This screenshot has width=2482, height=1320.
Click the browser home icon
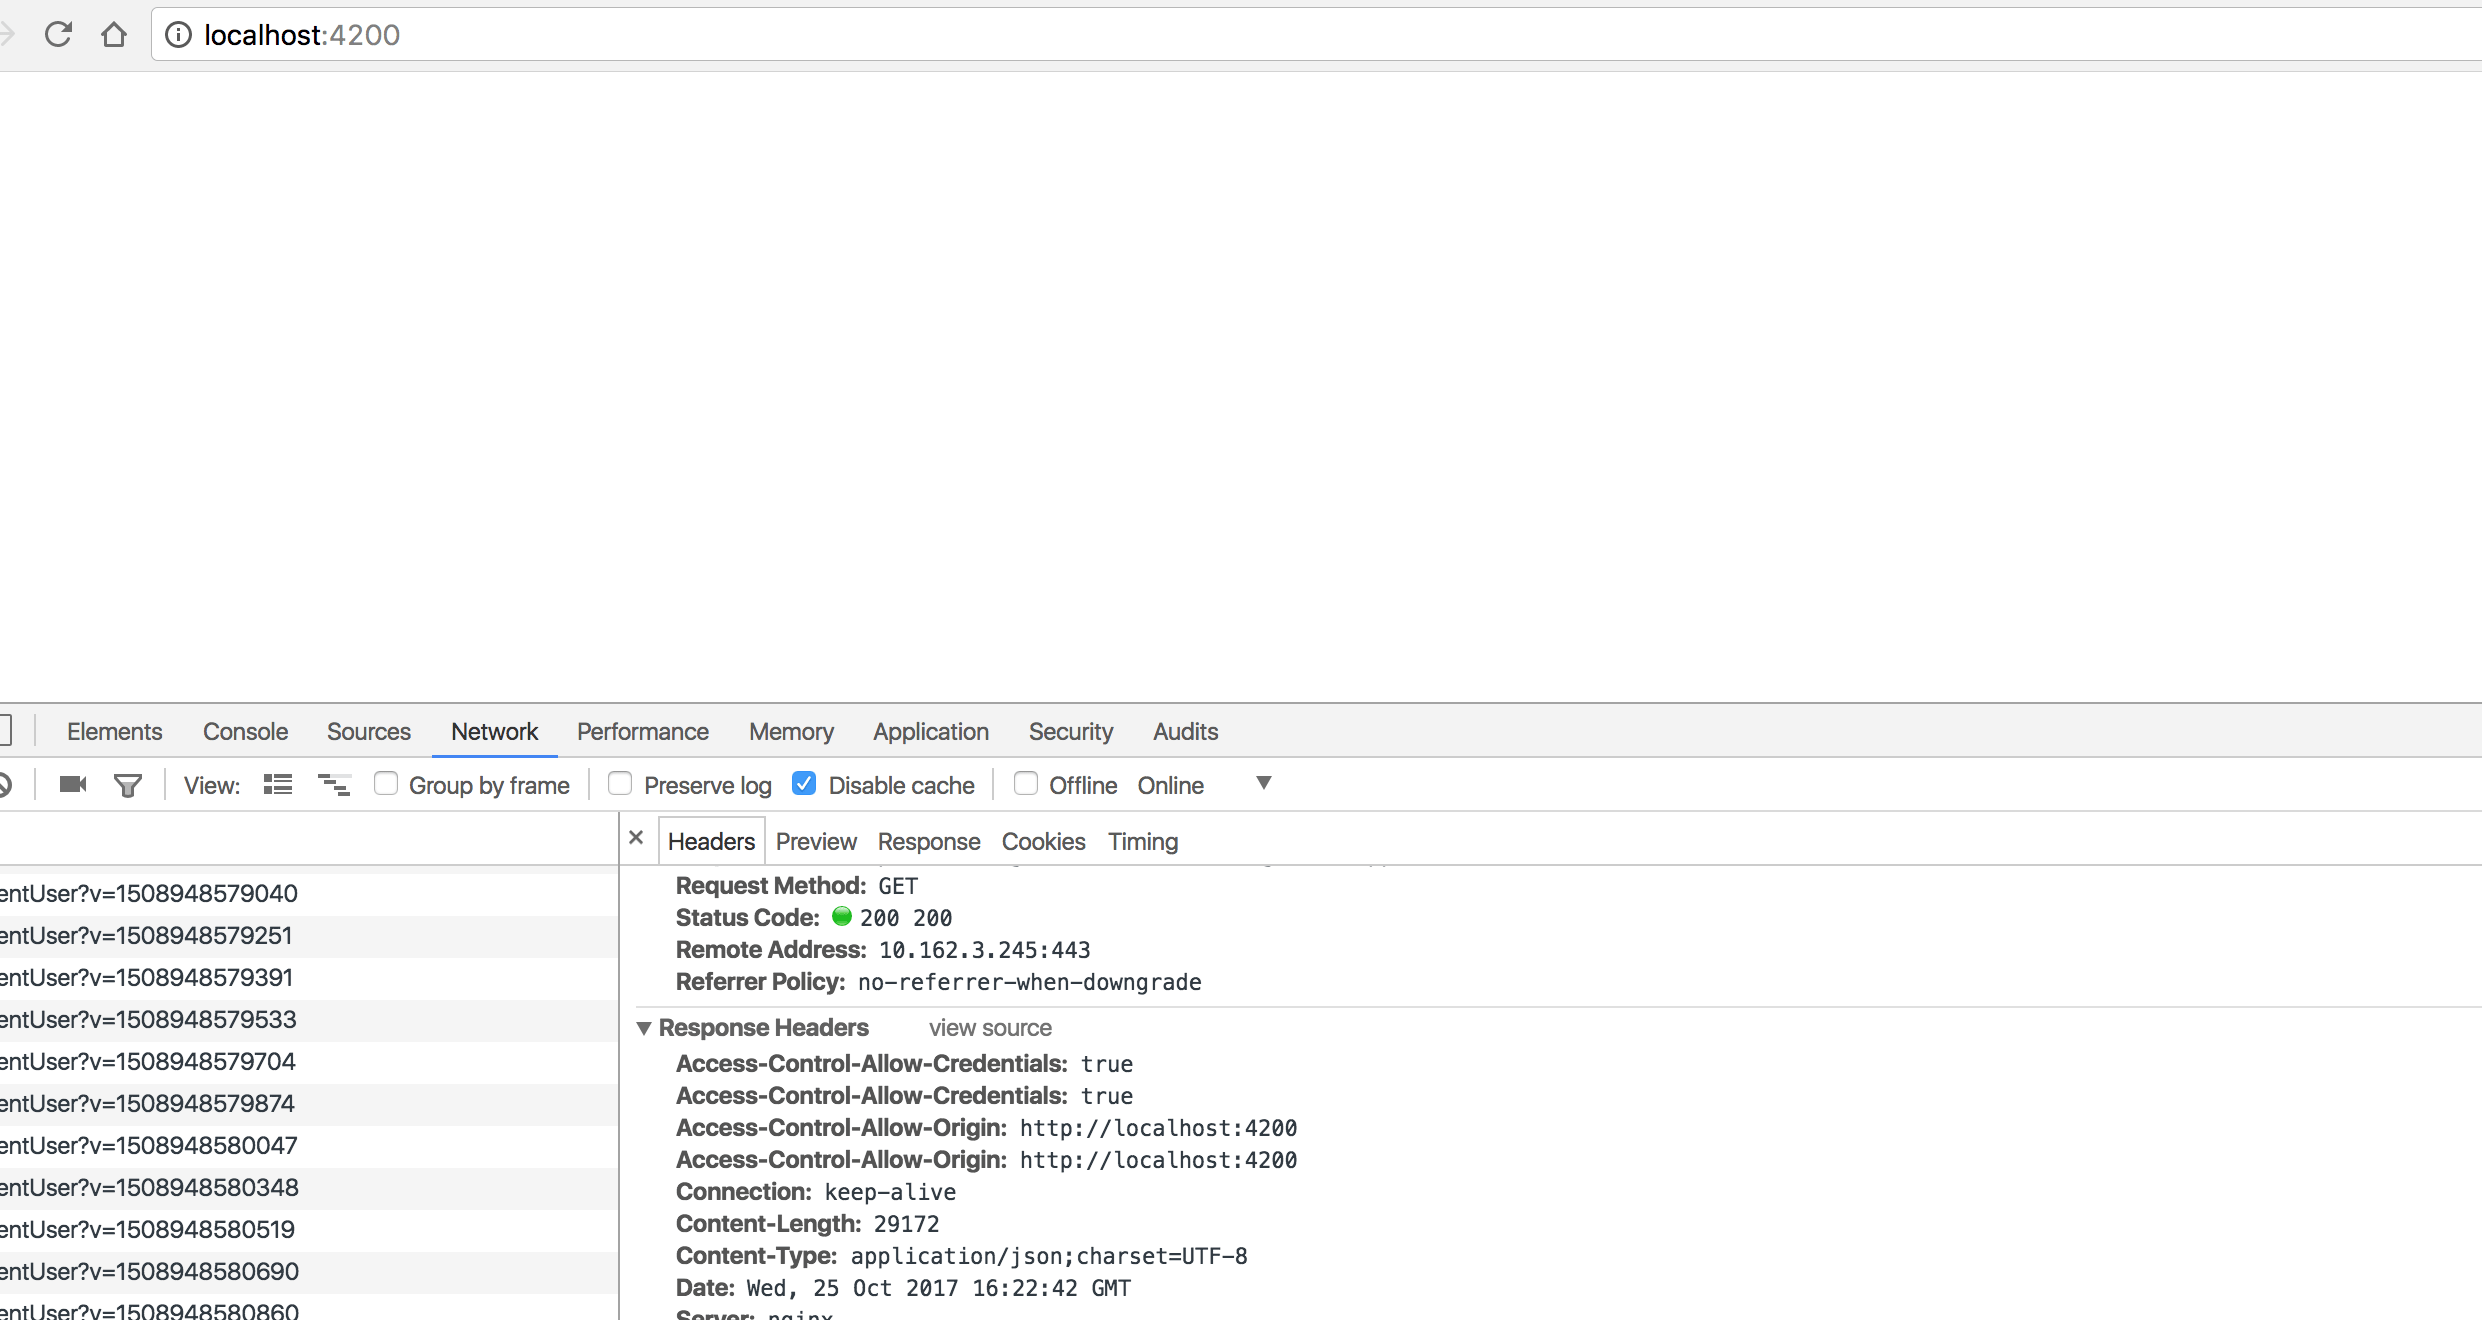(x=114, y=35)
